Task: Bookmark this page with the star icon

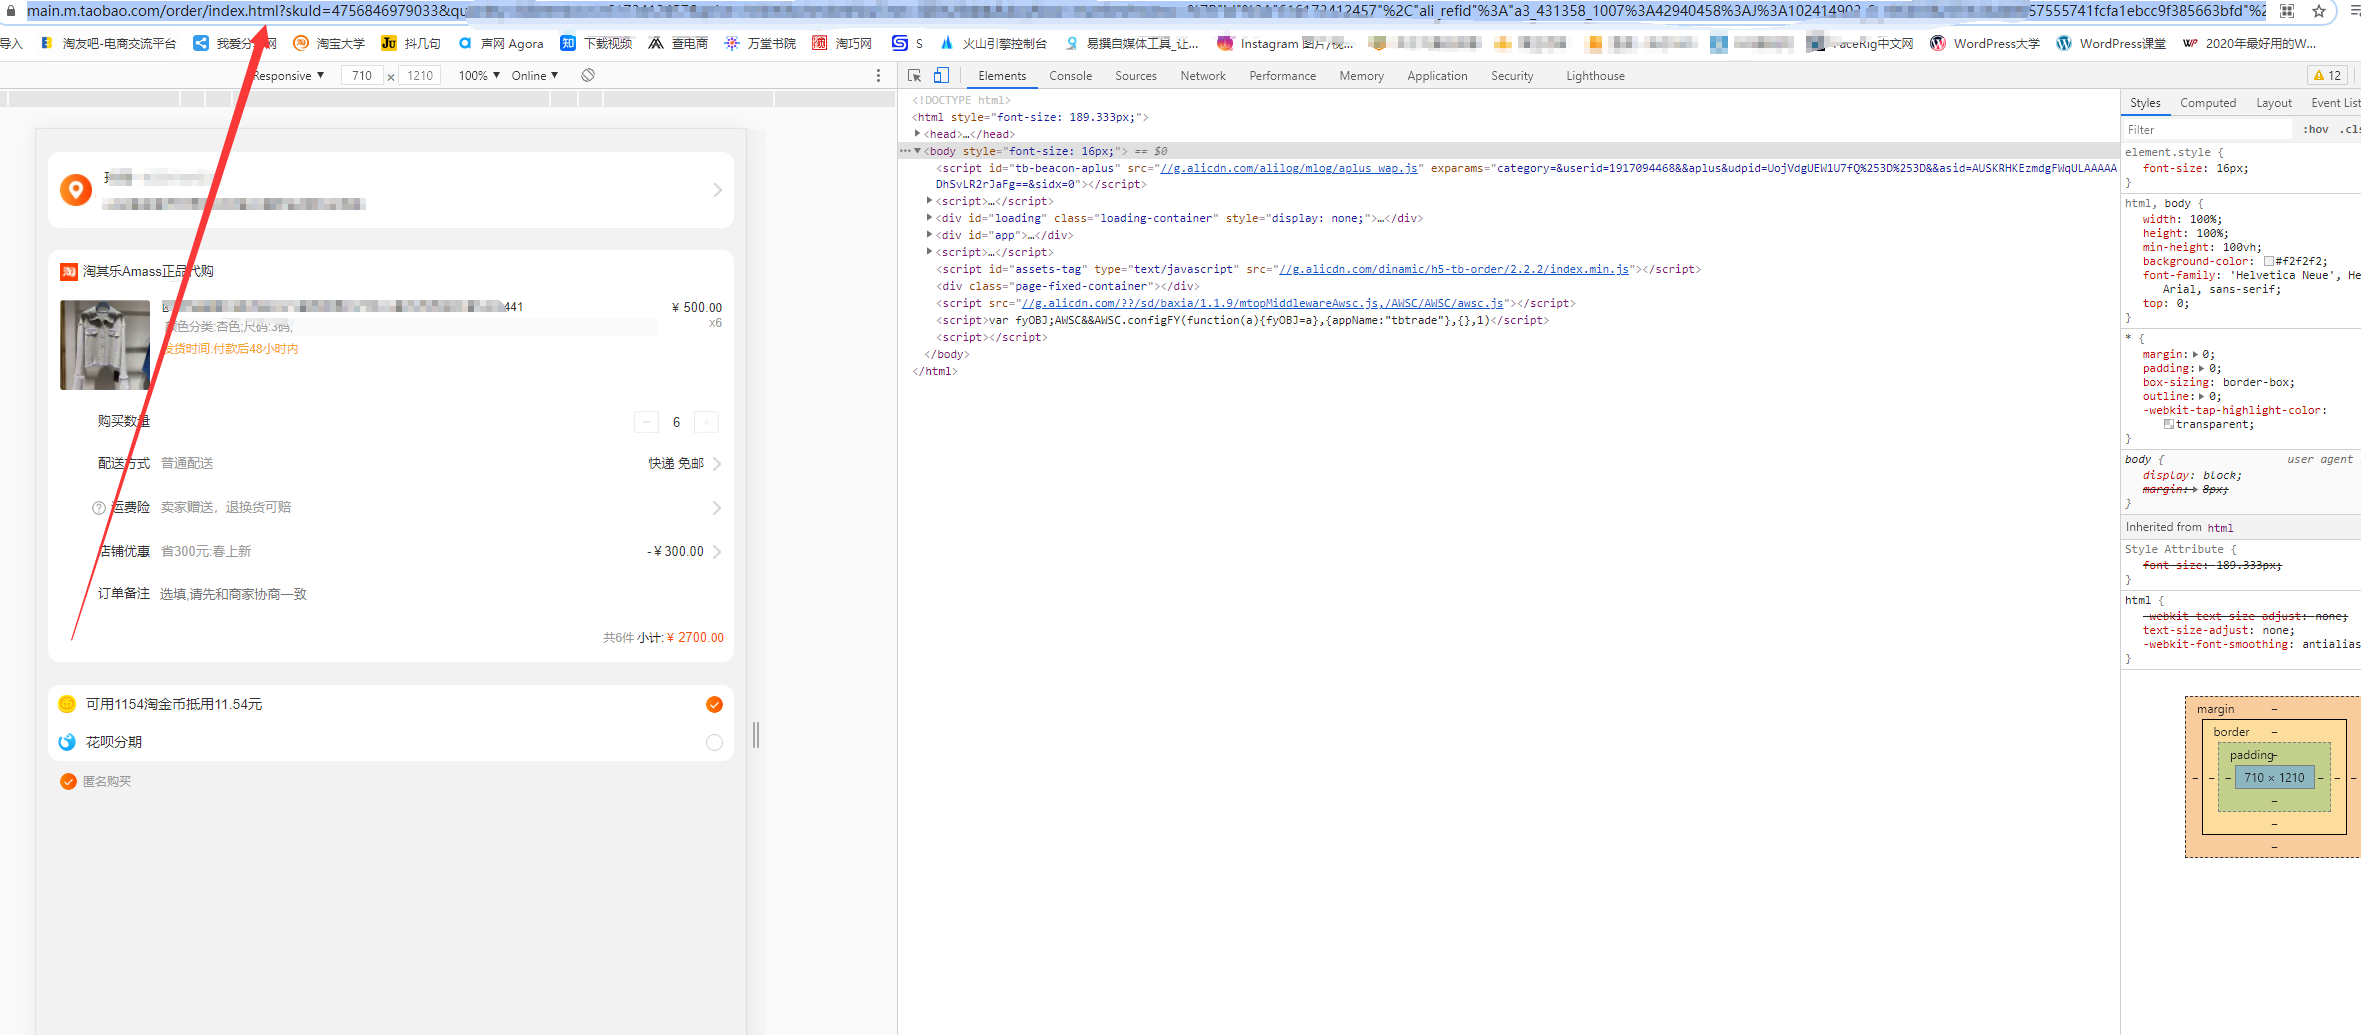Action: click(2319, 11)
